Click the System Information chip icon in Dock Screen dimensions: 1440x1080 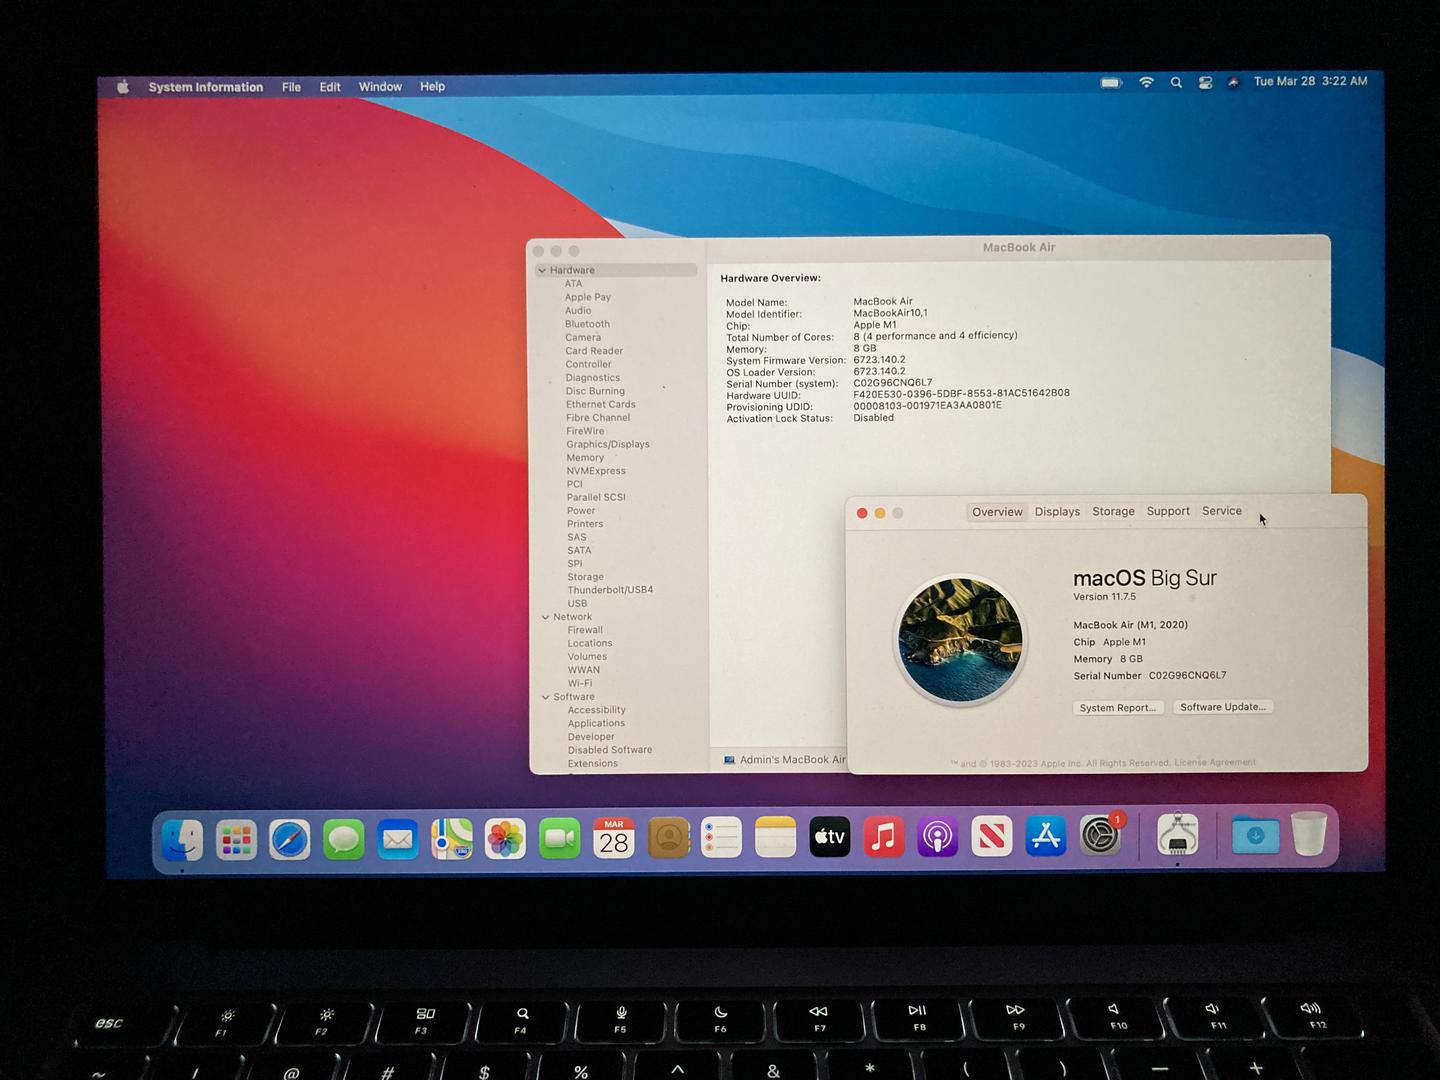(1177, 835)
